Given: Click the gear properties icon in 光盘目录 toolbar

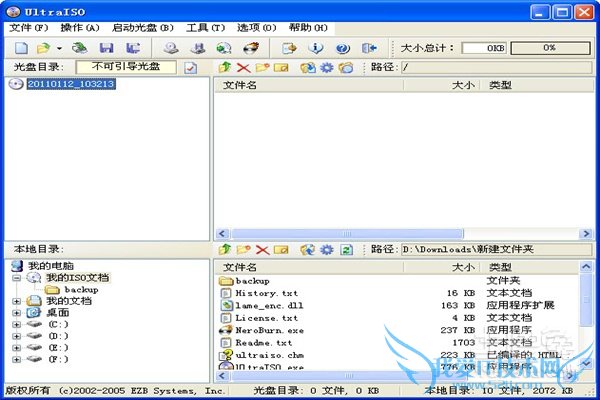Looking at the screenshot, I should (x=326, y=68).
